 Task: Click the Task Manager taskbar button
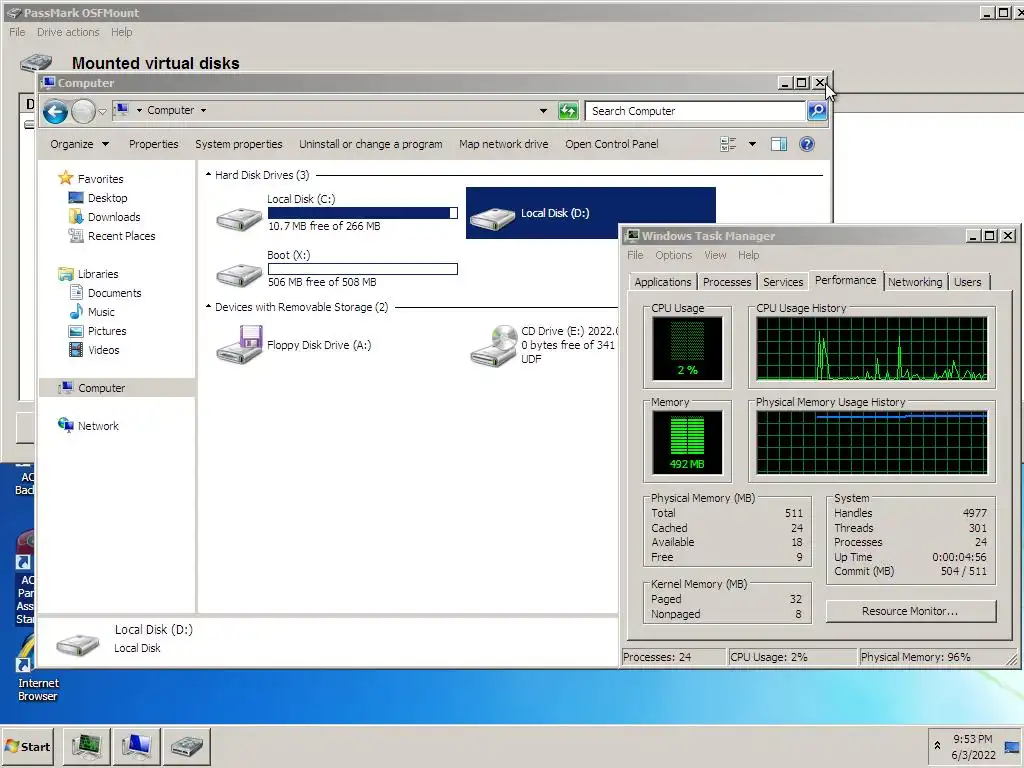click(x=87, y=746)
